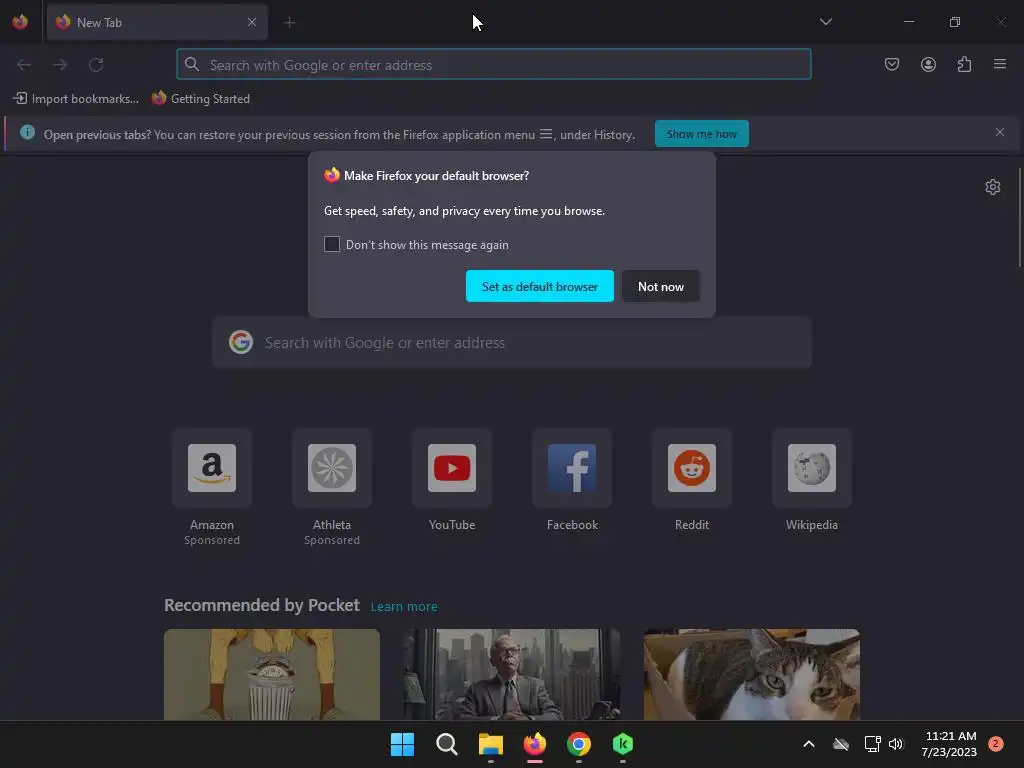
Task: Open the volume speaker tray icon
Action: click(x=896, y=744)
